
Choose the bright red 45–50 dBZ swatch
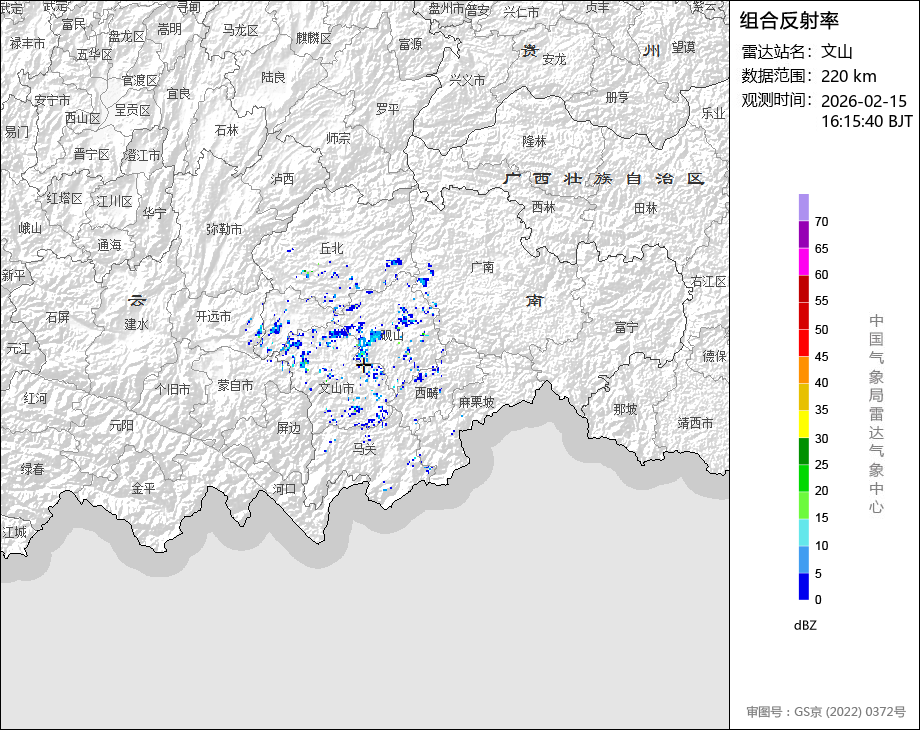pos(804,343)
